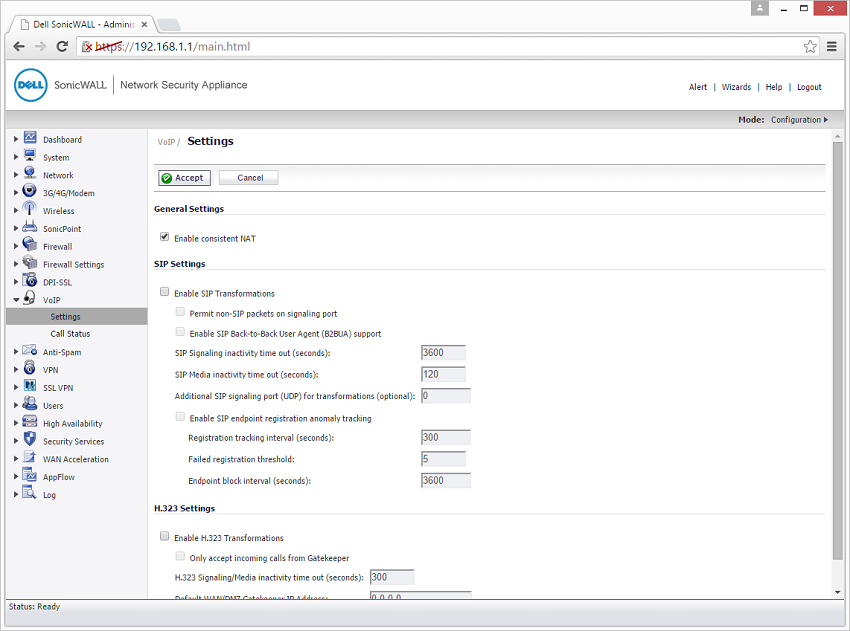Image resolution: width=850 pixels, height=631 pixels.
Task: Click the High Availability icon
Action: point(30,422)
